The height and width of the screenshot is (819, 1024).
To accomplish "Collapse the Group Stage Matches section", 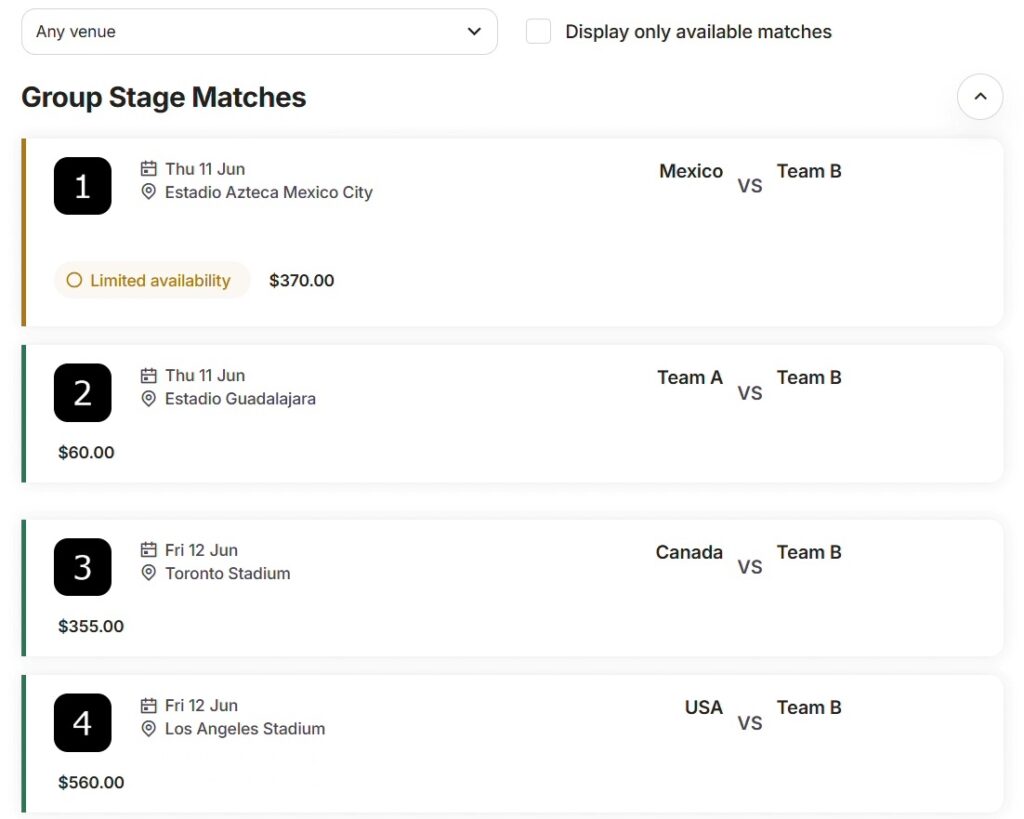I will coord(979,97).
